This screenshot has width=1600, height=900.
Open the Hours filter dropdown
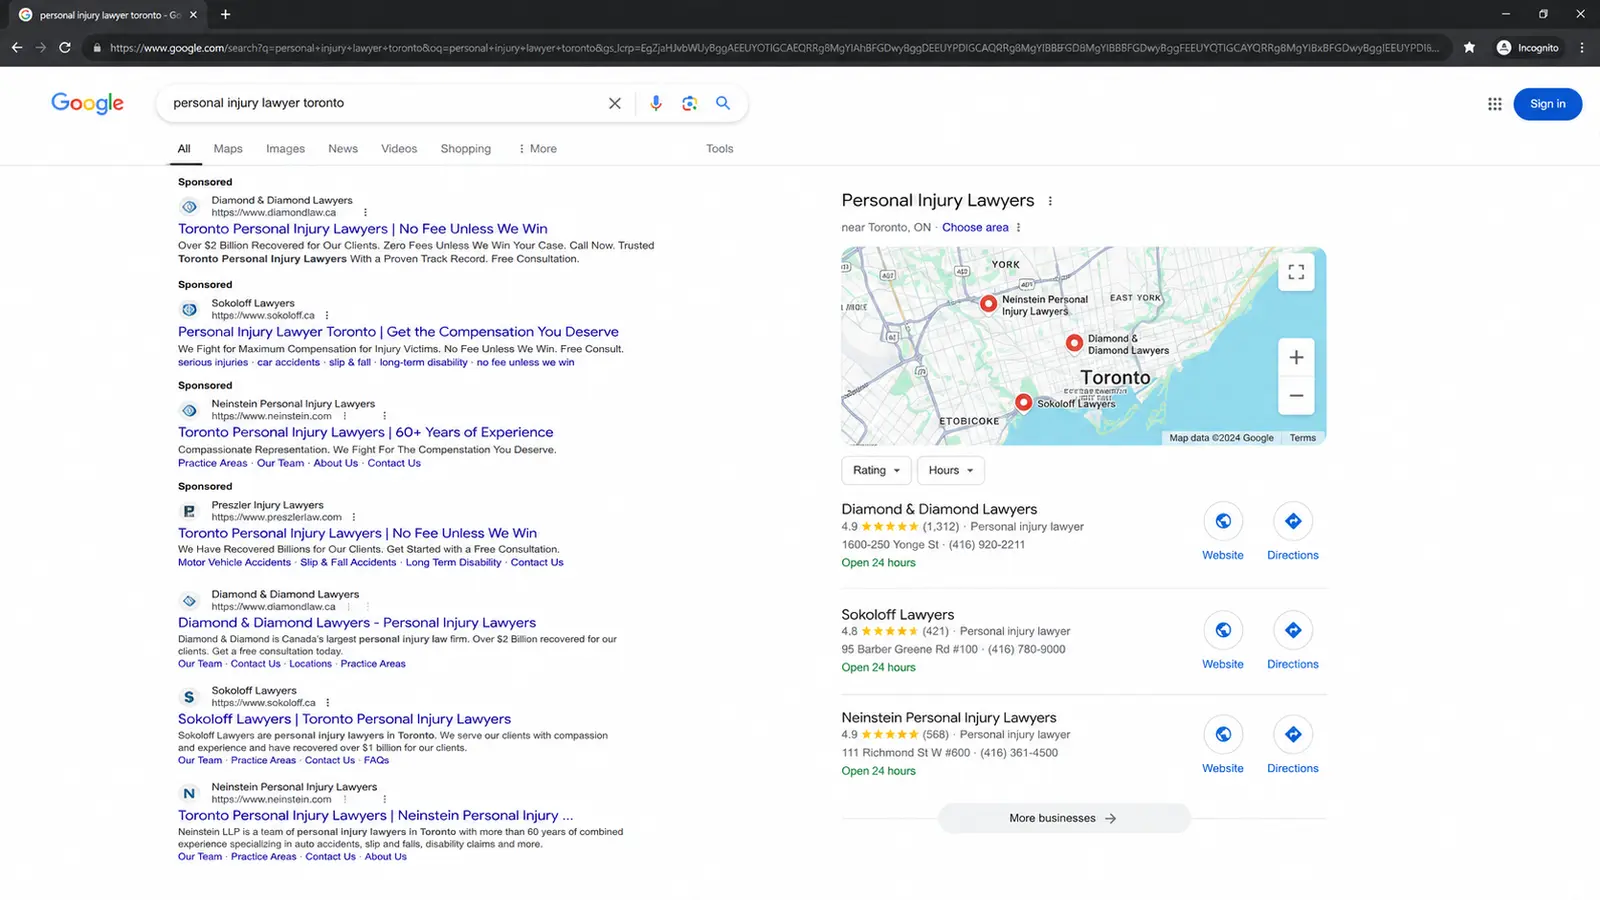[951, 470]
